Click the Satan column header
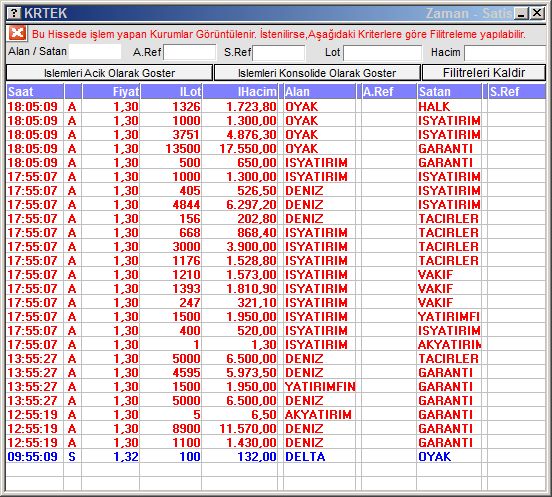Screen dimensions: 552x497 [449, 92]
